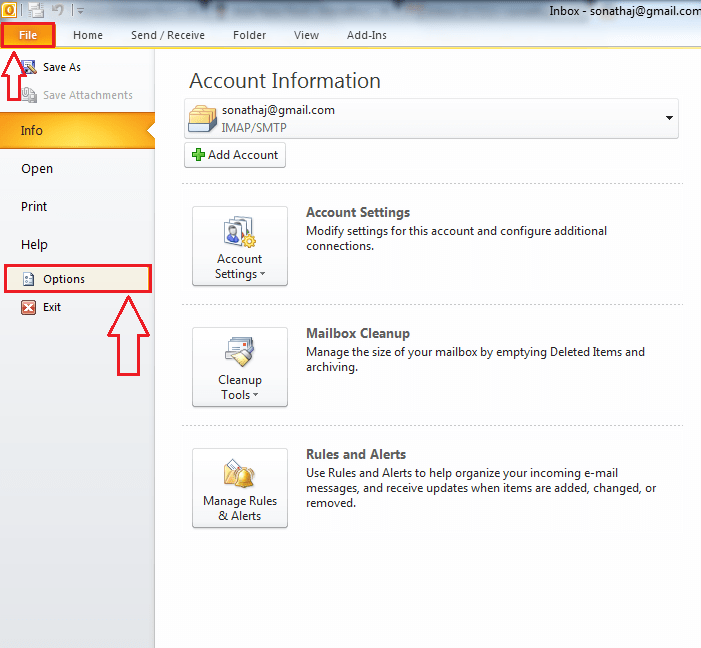701x648 pixels.
Task: Select the Info backstage section
Action: pos(77,130)
